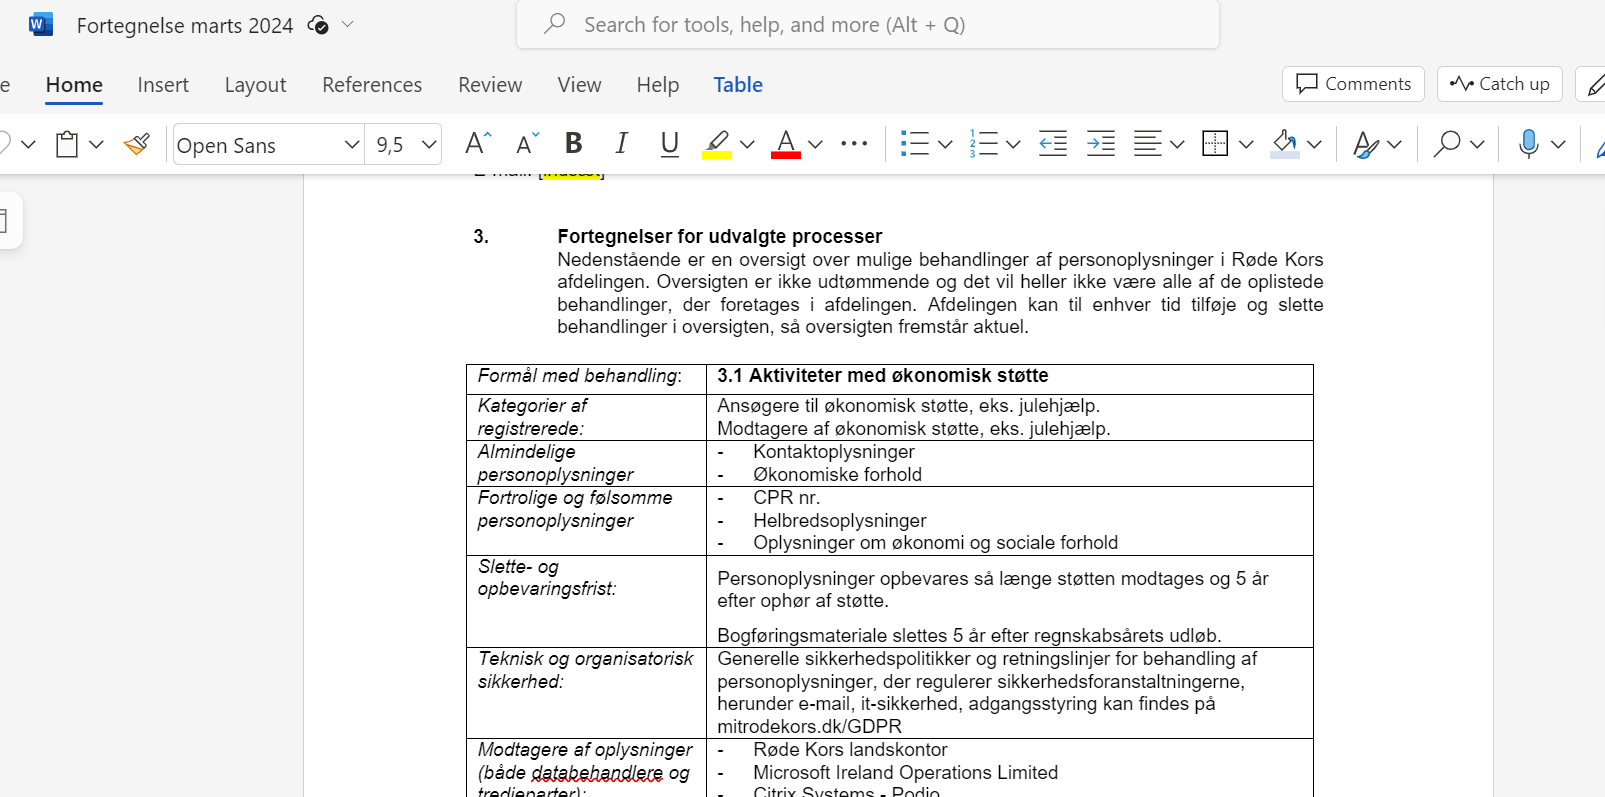
Task: Grow the font size
Action: pos(478,144)
